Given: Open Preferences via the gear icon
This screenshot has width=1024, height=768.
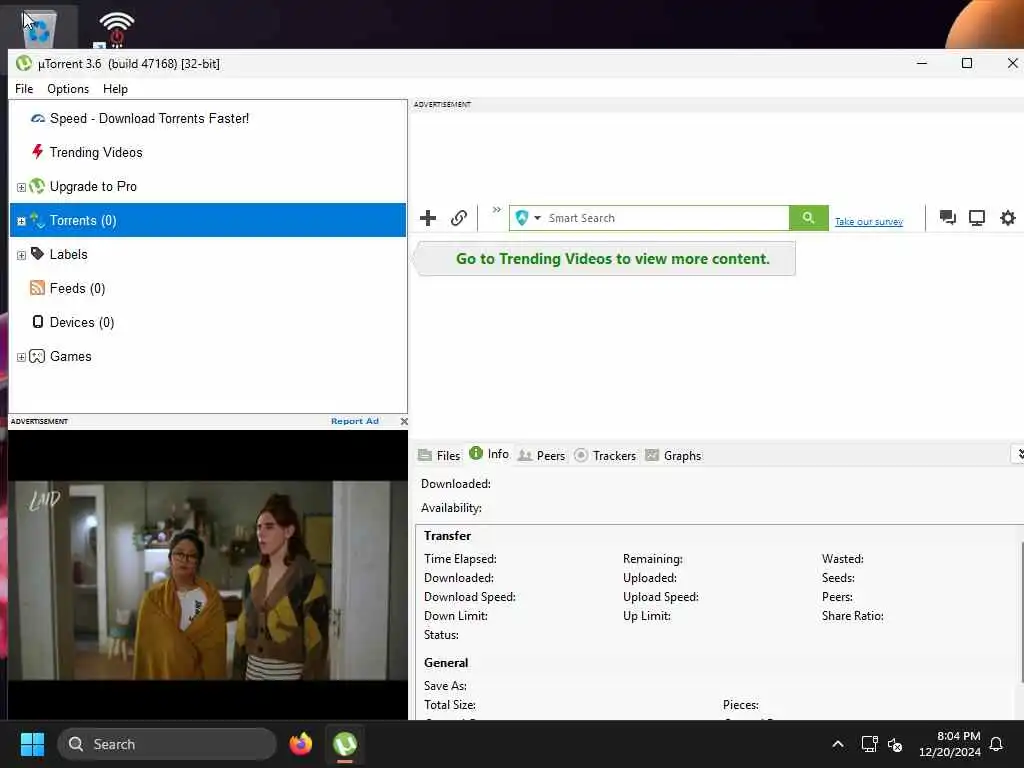Looking at the screenshot, I should [x=1008, y=217].
